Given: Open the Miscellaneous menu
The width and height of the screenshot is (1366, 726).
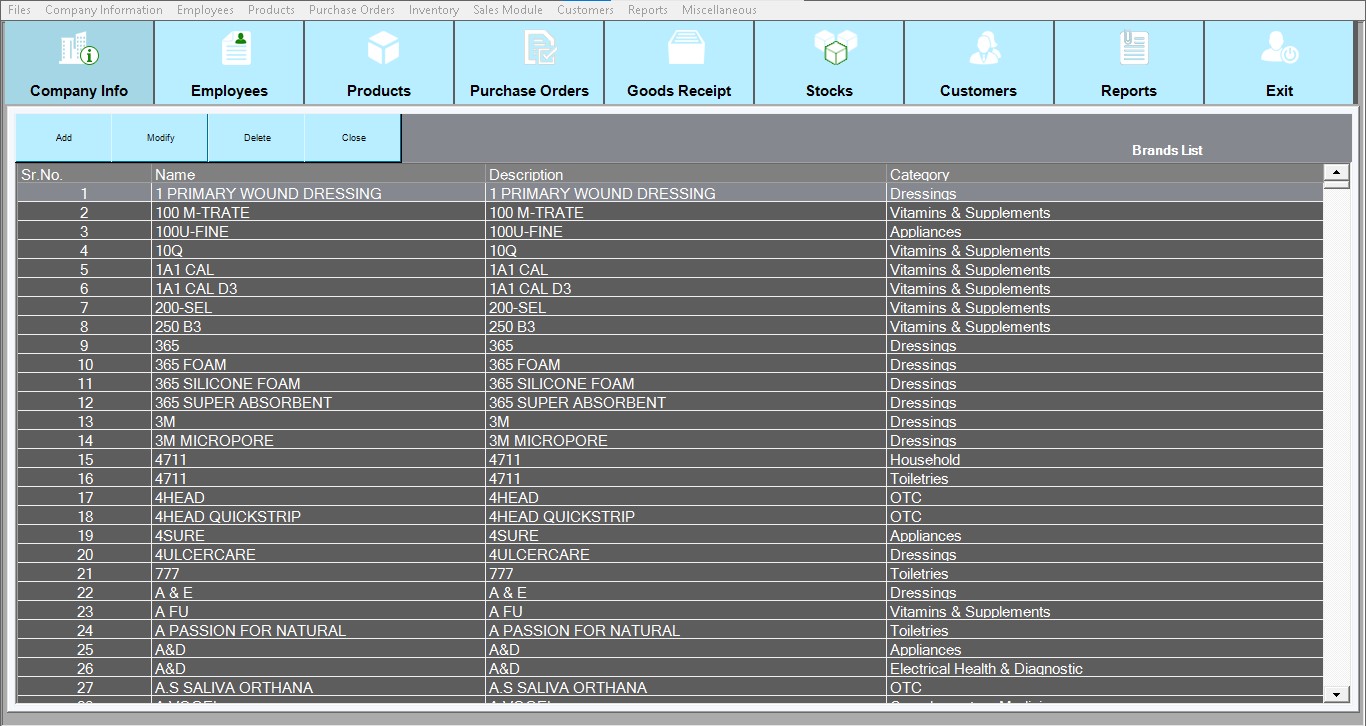Looking at the screenshot, I should click(719, 10).
